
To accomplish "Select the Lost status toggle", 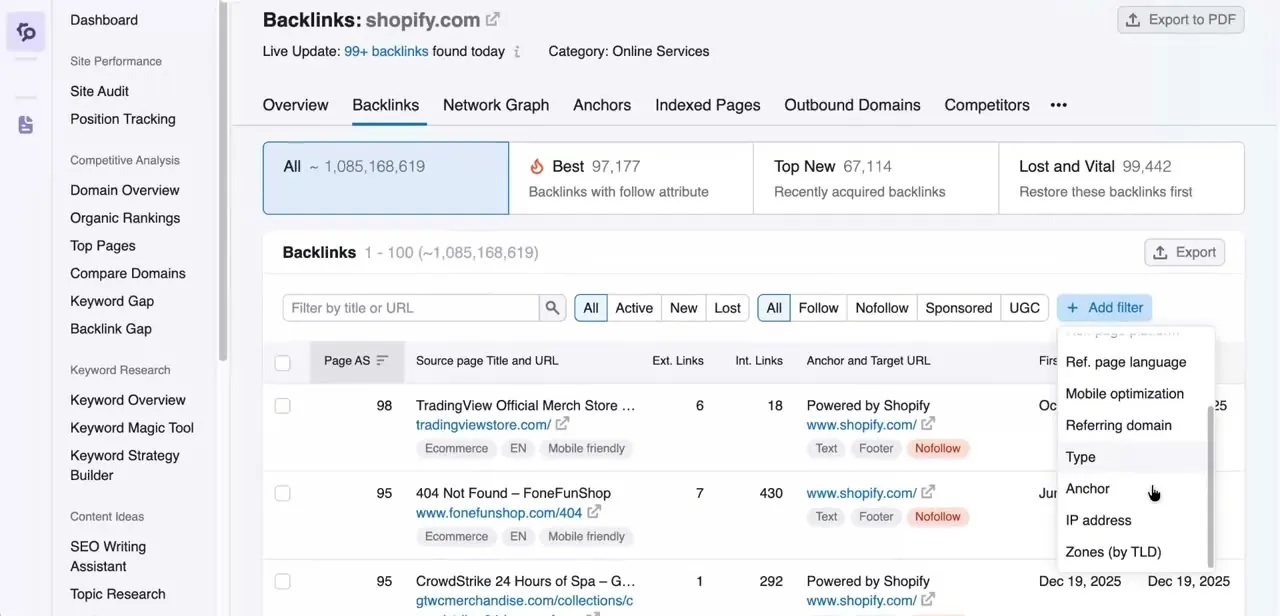I will (x=728, y=308).
